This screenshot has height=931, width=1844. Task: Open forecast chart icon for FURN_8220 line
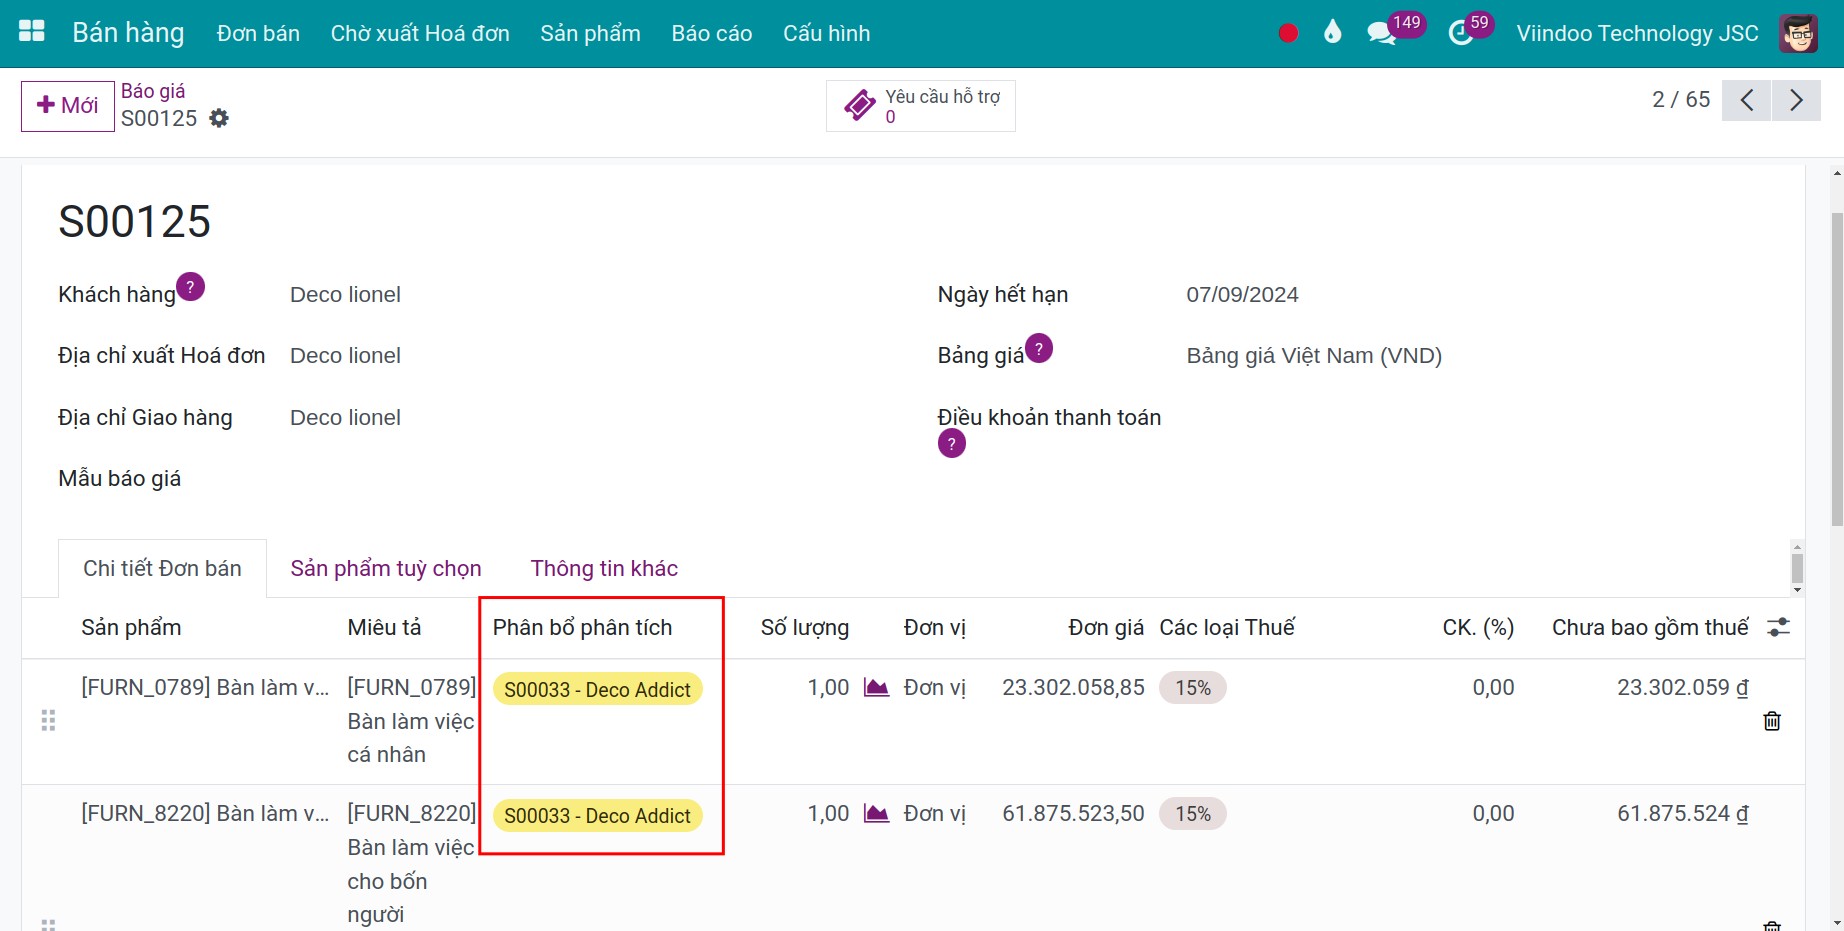pos(876,813)
